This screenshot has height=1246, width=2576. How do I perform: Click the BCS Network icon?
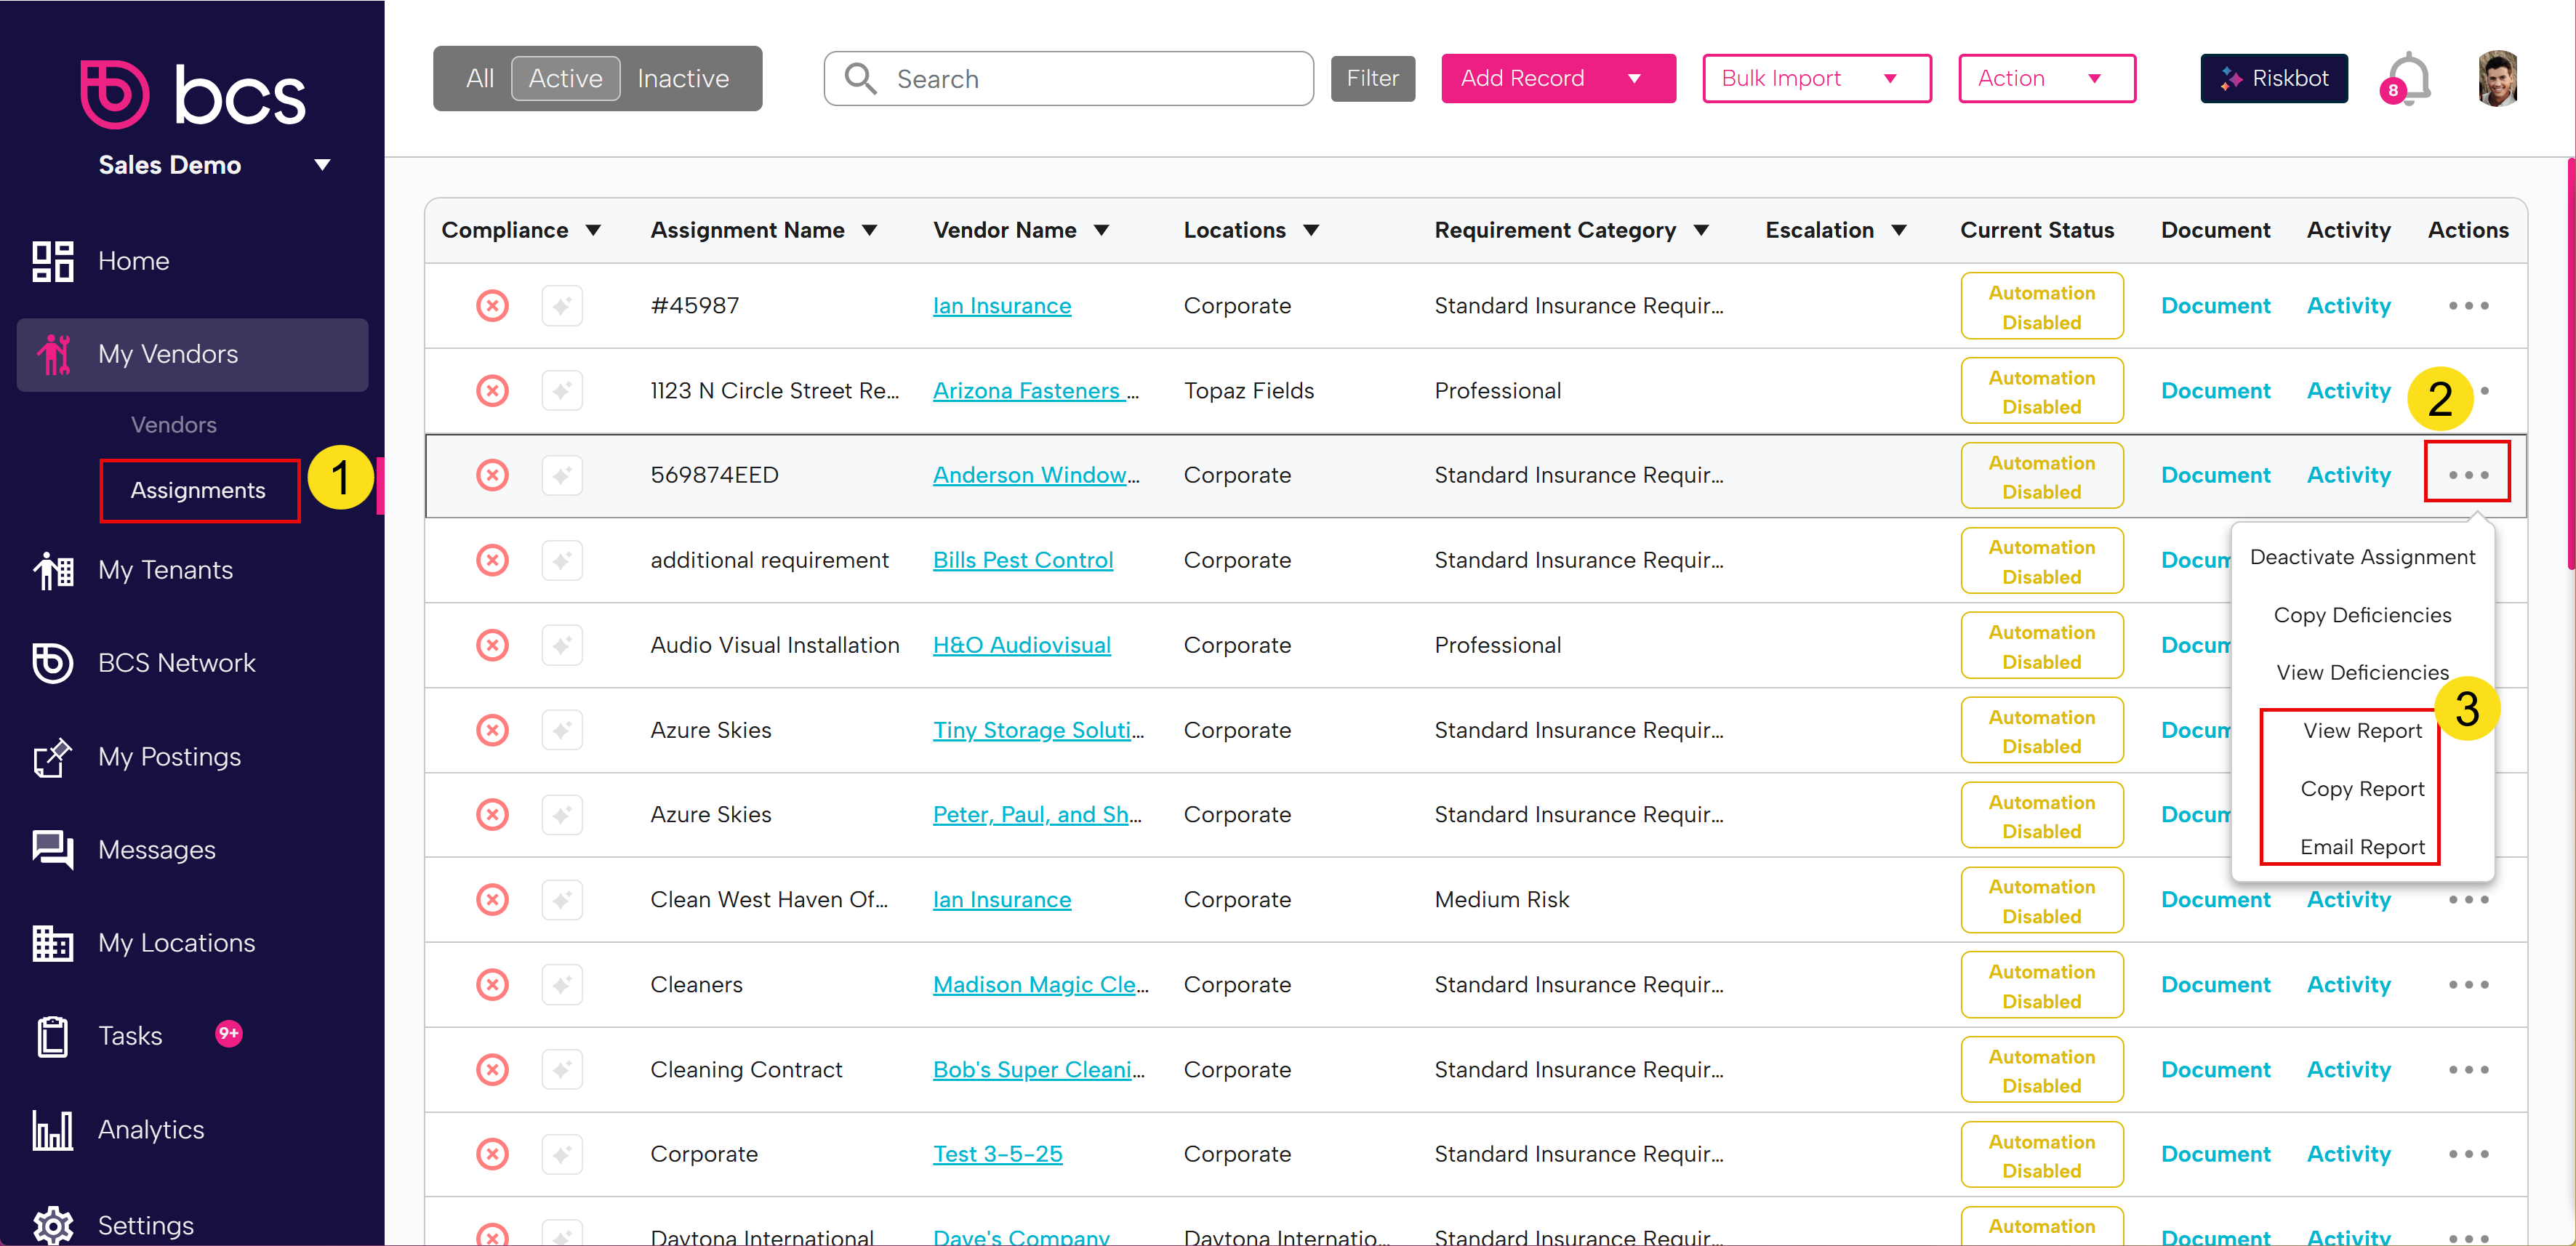tap(52, 663)
